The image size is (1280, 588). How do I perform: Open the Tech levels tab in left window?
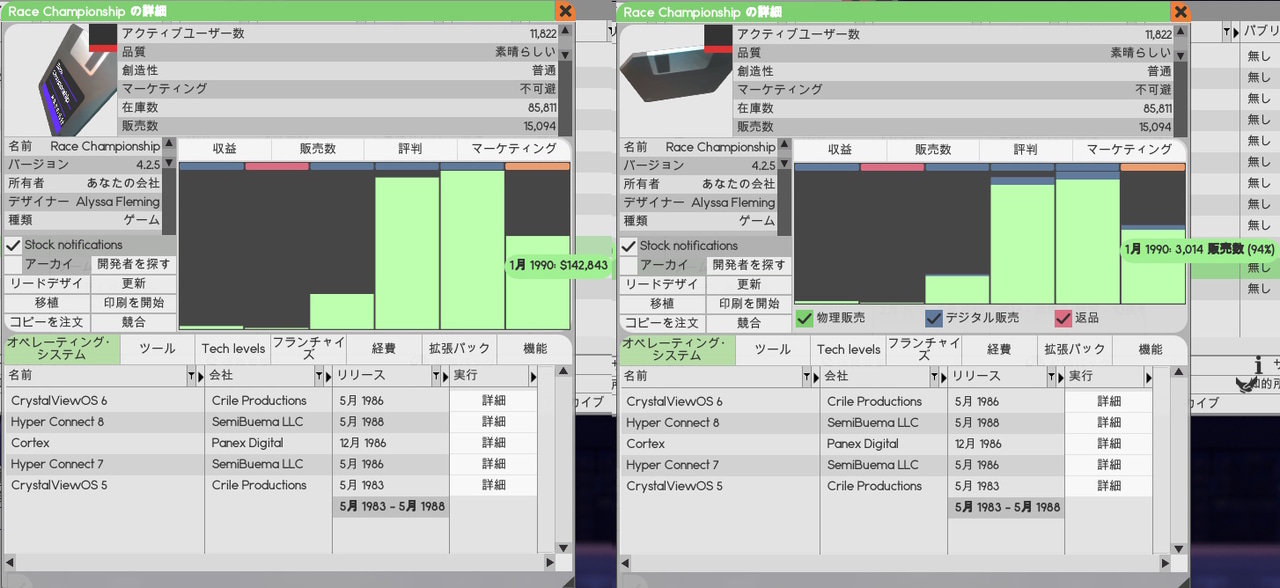233,349
